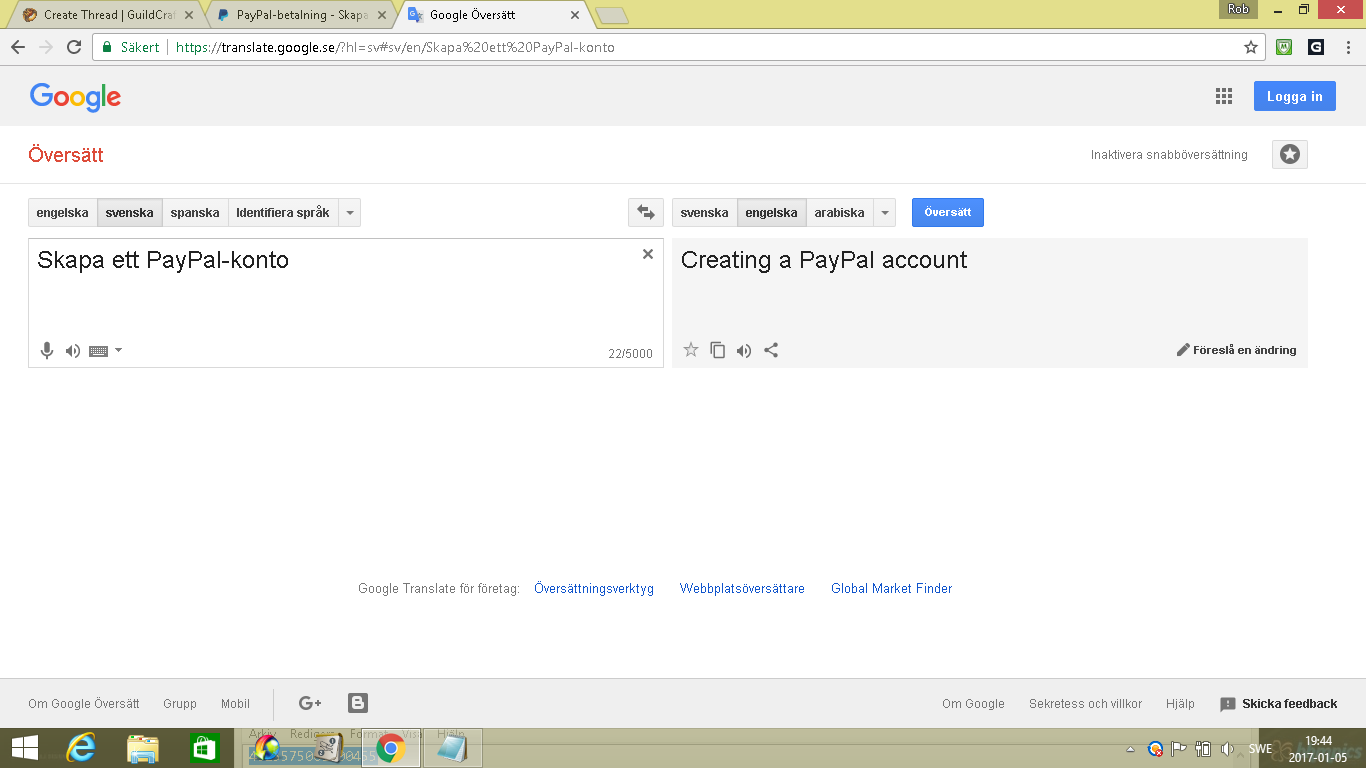Image resolution: width=1366 pixels, height=768 pixels.
Task: Click the microphone voice input icon
Action: click(x=46, y=350)
